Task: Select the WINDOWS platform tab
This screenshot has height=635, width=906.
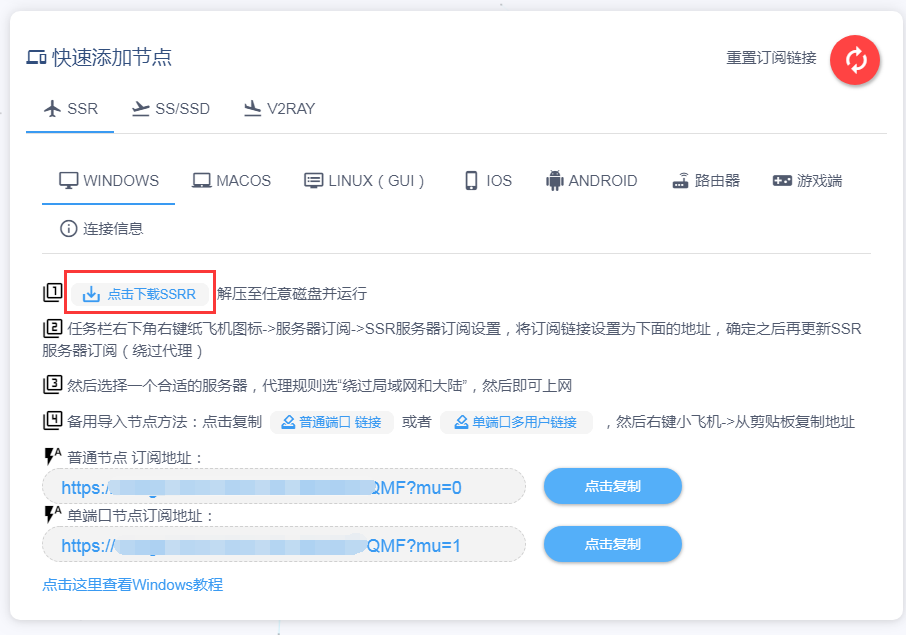Action: click(109, 181)
